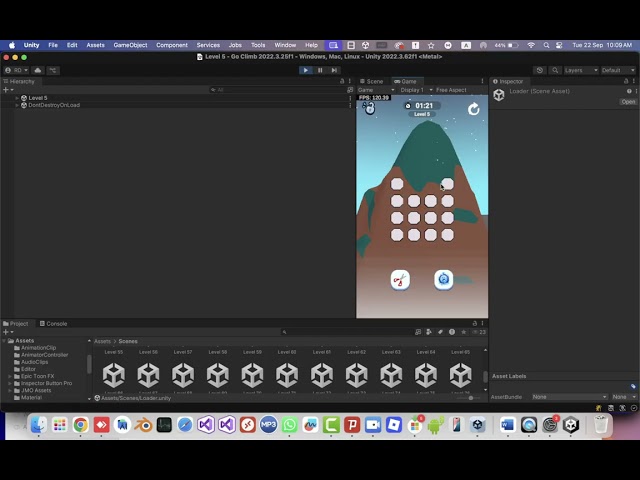Open the Game view mode dropdown

pos(376,90)
